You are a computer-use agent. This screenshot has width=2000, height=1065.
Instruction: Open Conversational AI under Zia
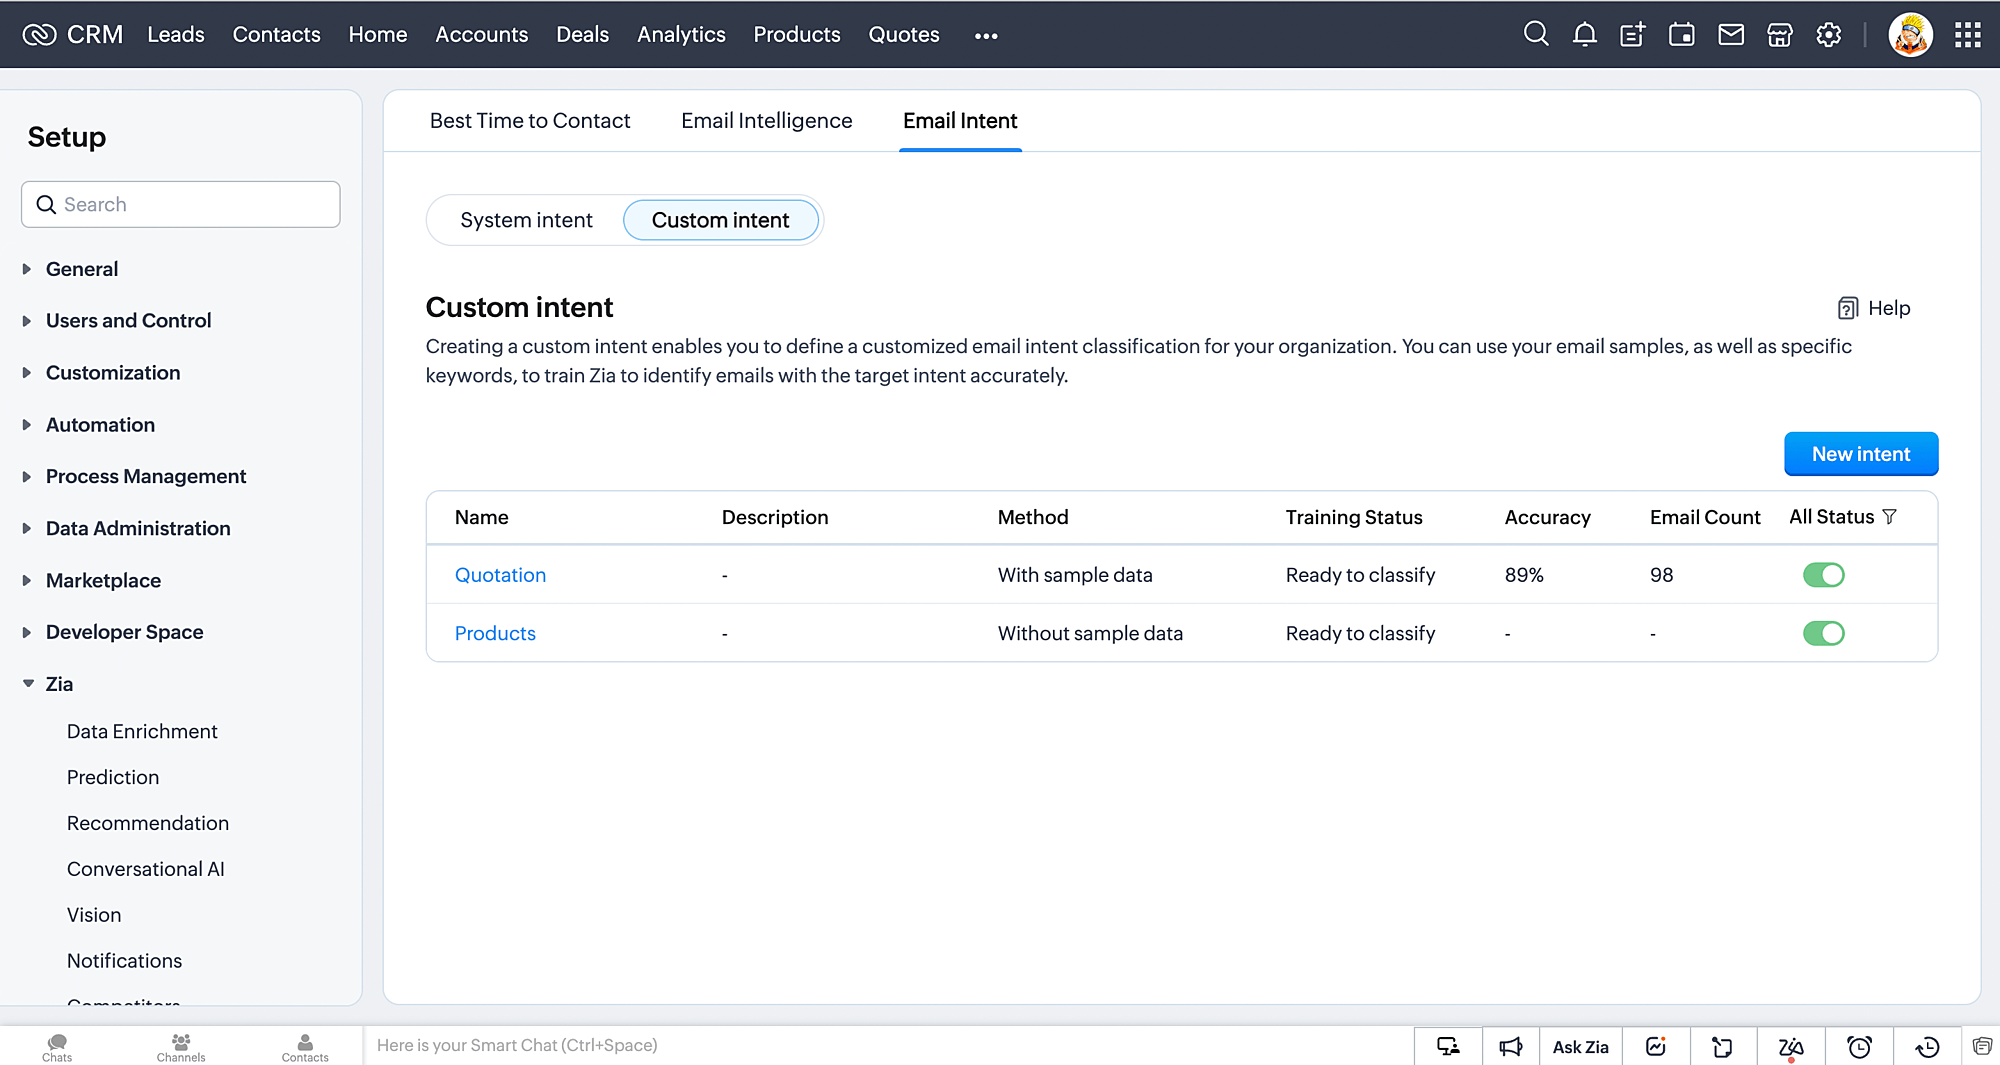[146, 869]
